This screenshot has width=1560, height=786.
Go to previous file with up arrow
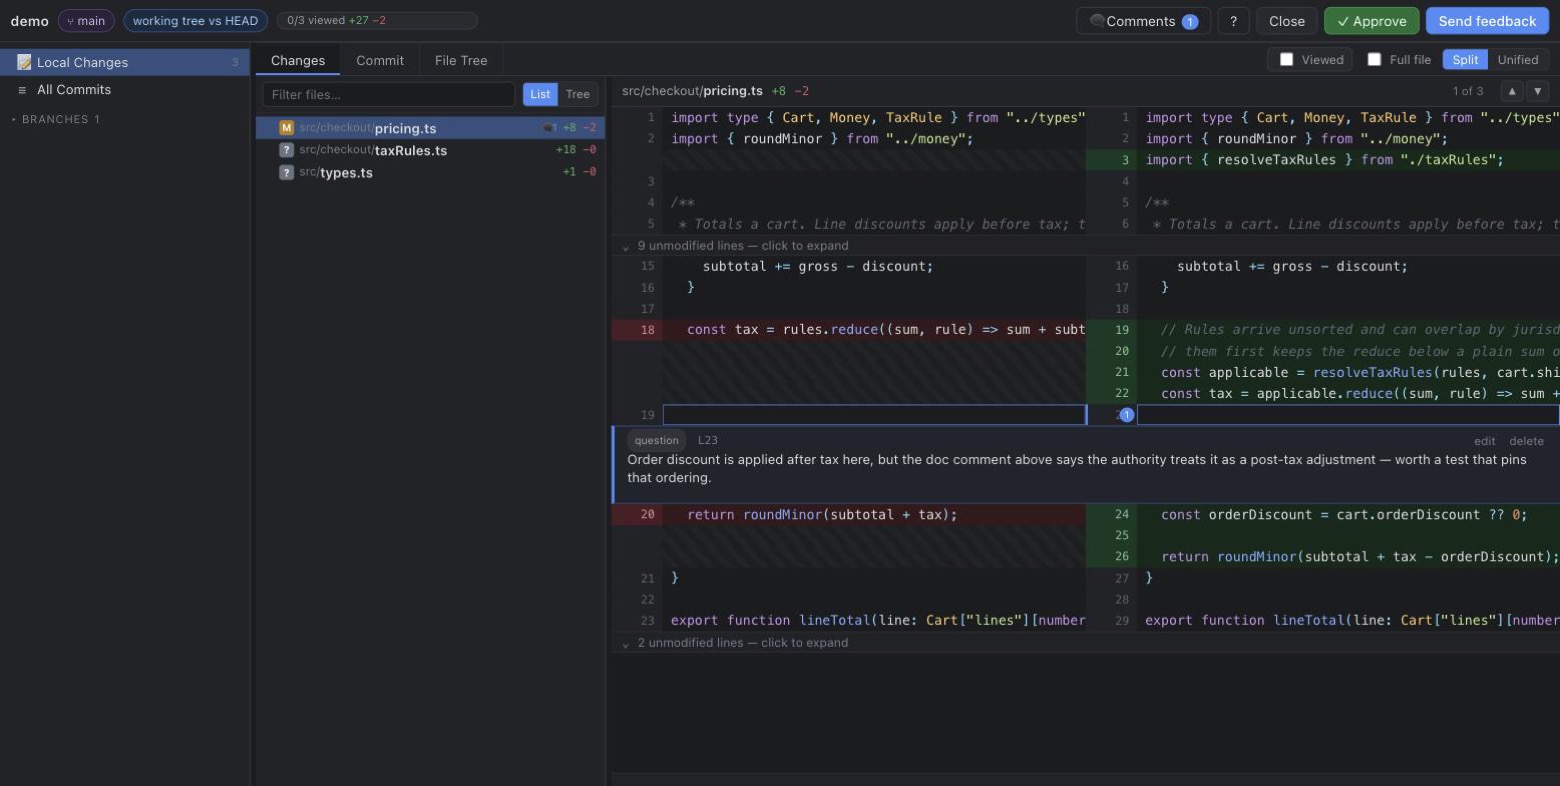coord(1512,91)
